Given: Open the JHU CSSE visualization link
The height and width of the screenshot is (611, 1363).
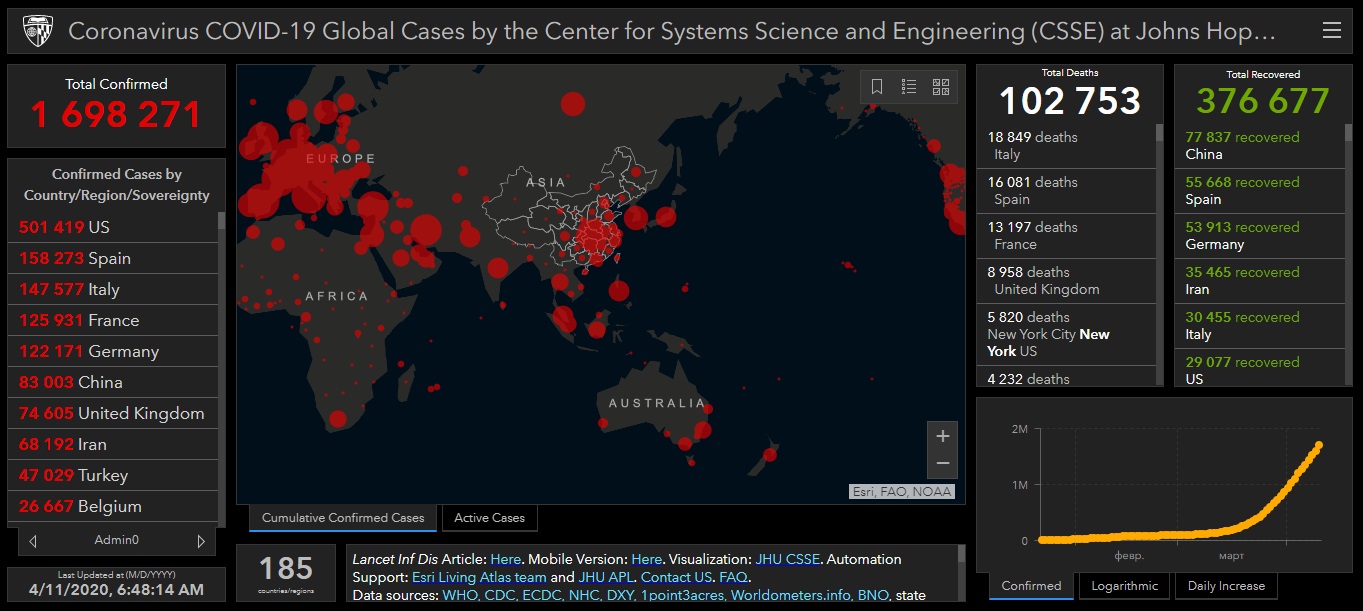Looking at the screenshot, I should coord(787,559).
